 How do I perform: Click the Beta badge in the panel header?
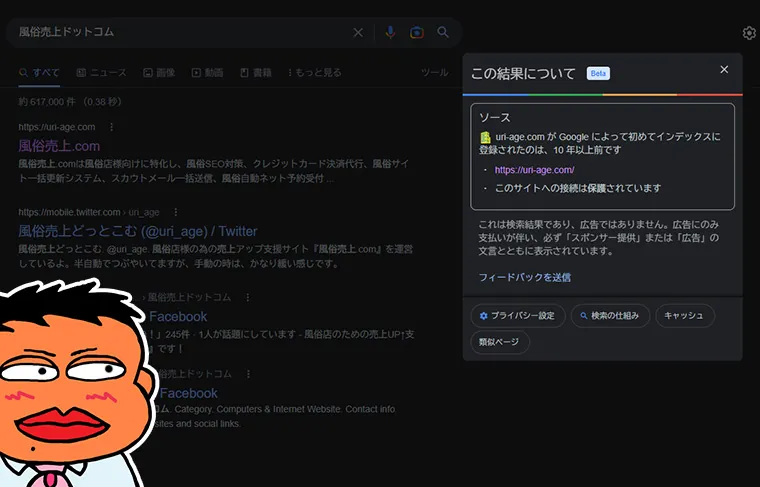[x=598, y=73]
